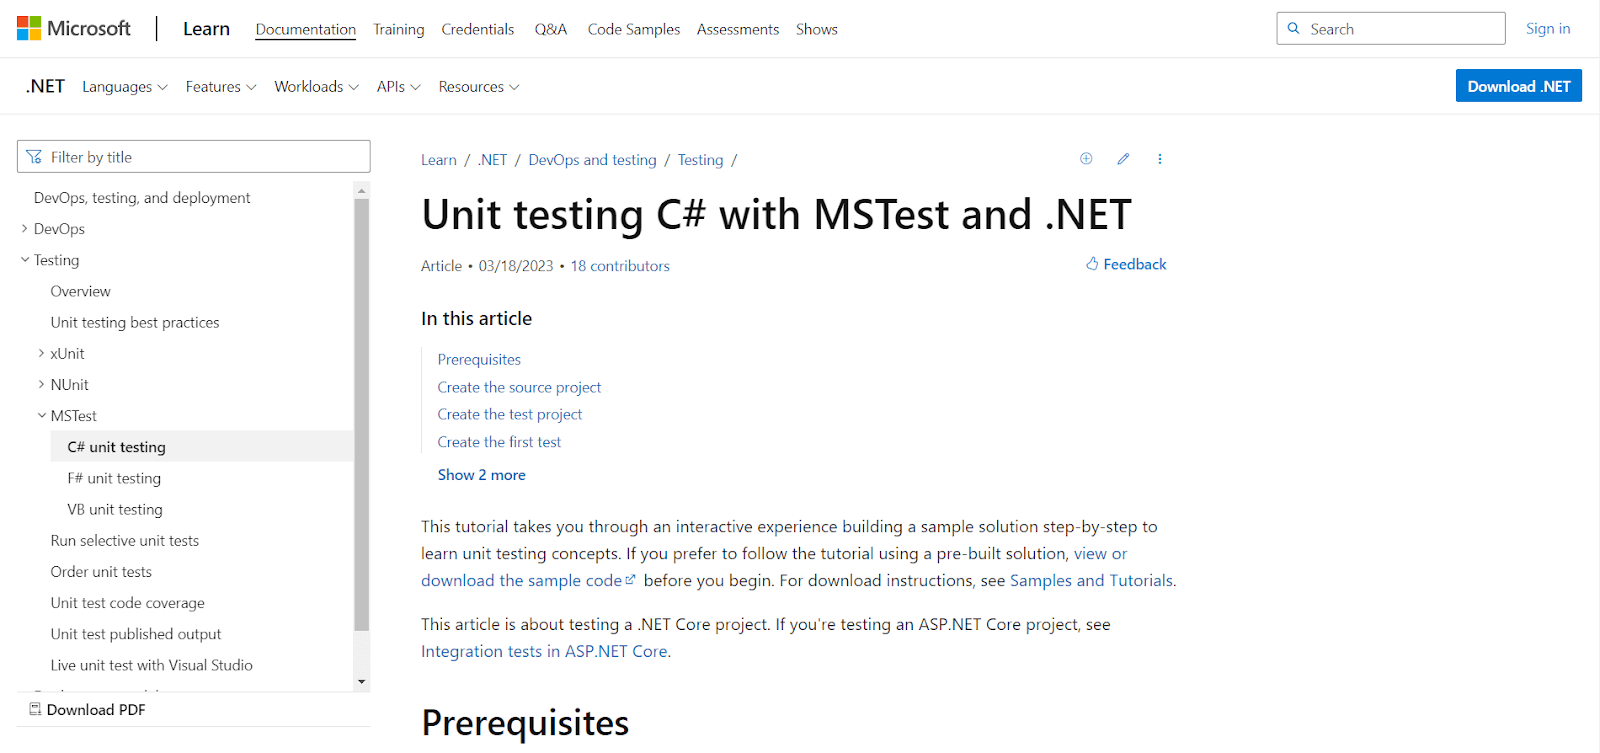Open the APIs dropdown
The height and width of the screenshot is (753, 1600).
[x=397, y=86]
